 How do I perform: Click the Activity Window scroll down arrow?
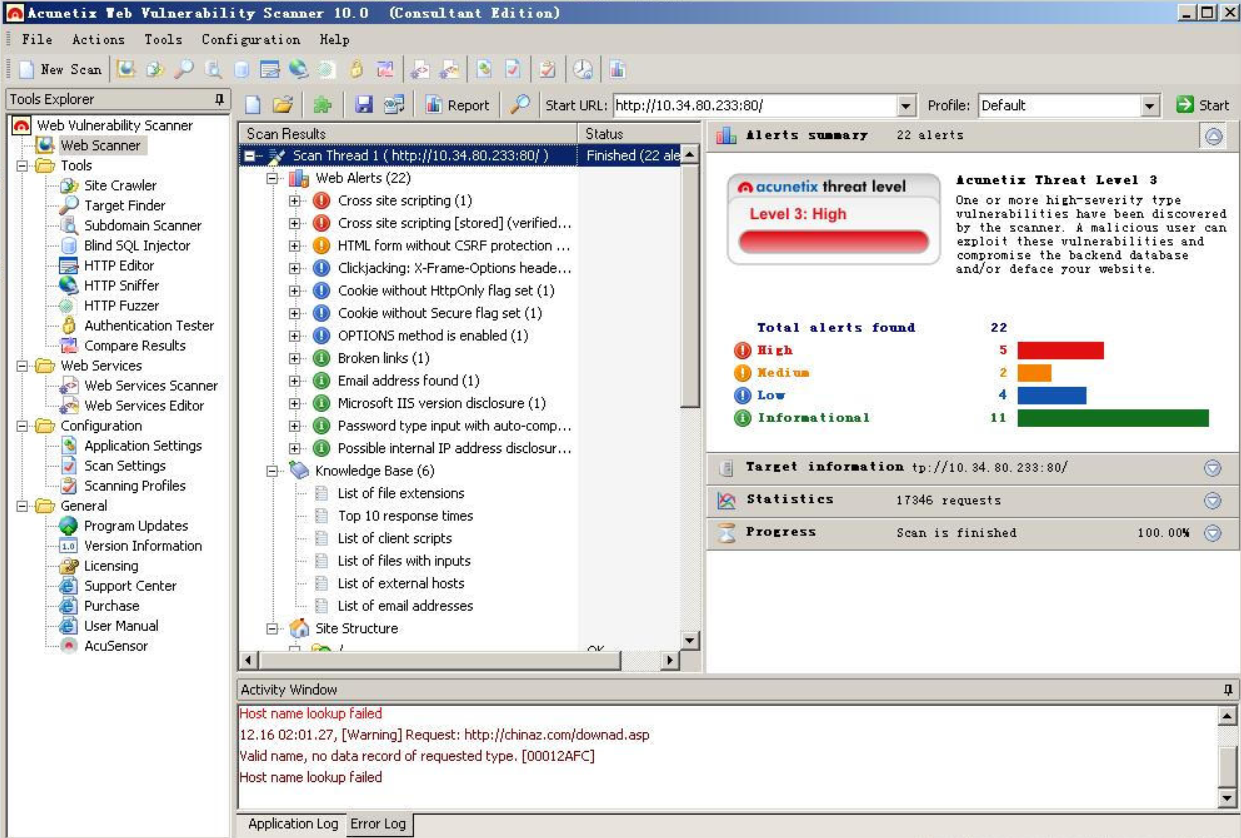click(x=1227, y=798)
